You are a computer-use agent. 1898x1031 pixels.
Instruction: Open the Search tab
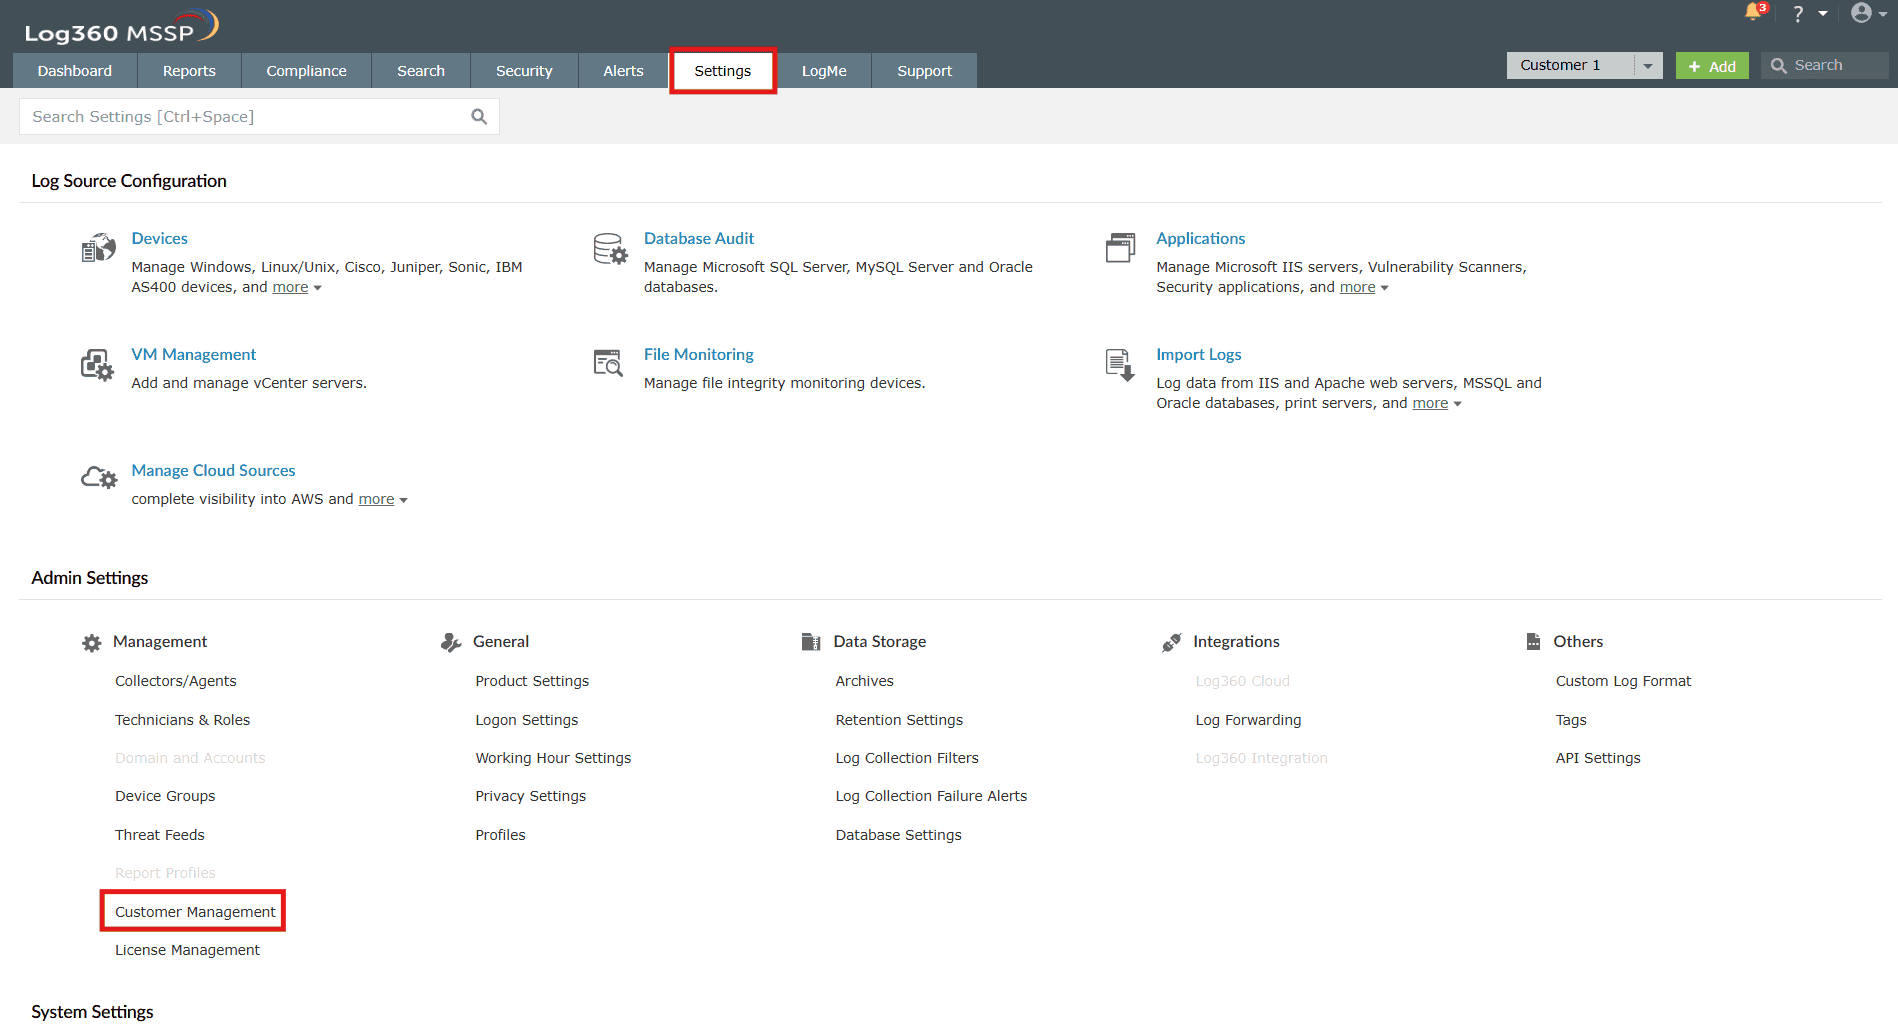pyautogui.click(x=421, y=71)
